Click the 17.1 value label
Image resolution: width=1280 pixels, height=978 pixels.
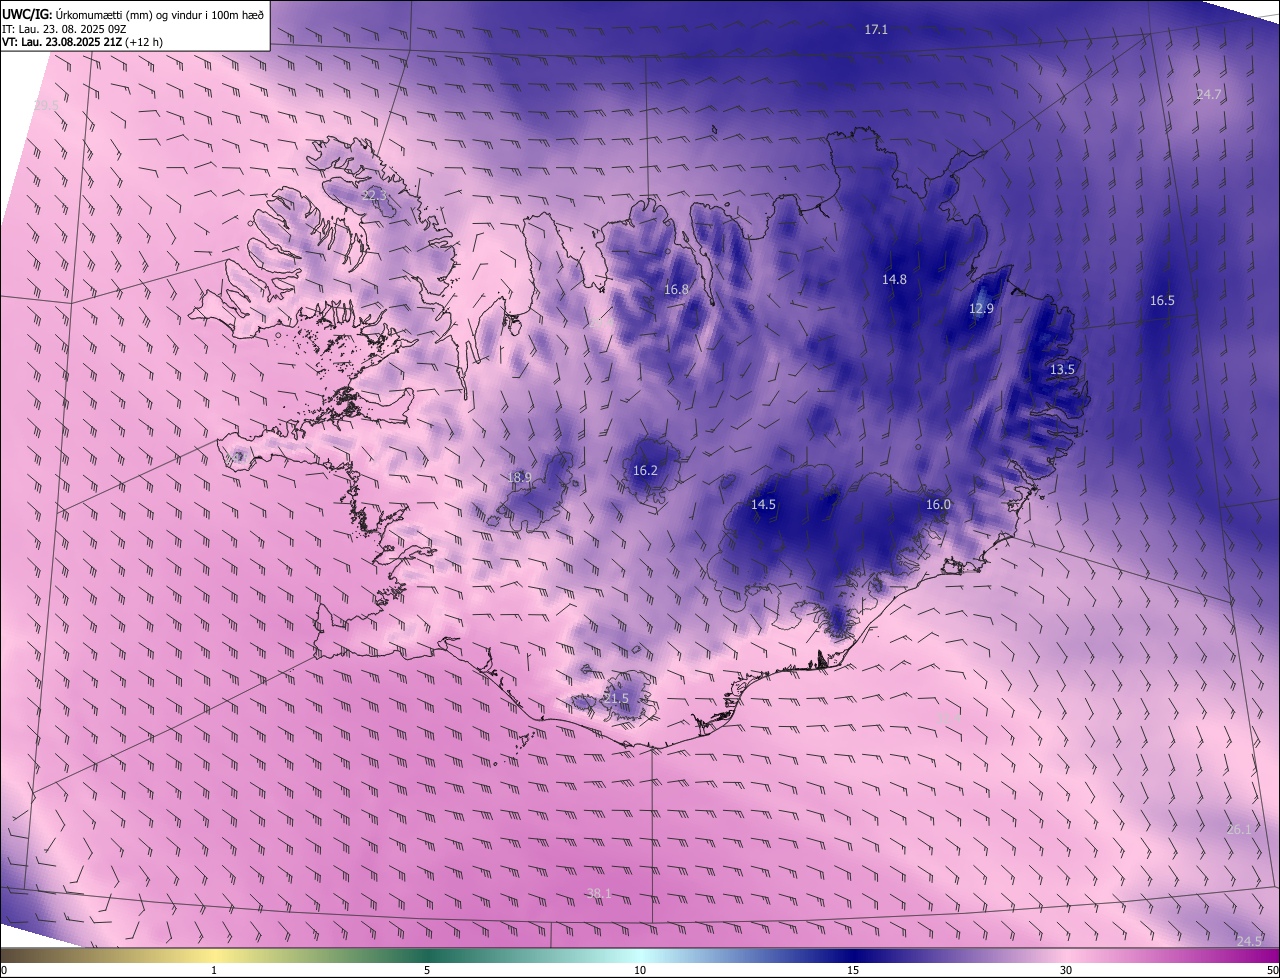[876, 30]
